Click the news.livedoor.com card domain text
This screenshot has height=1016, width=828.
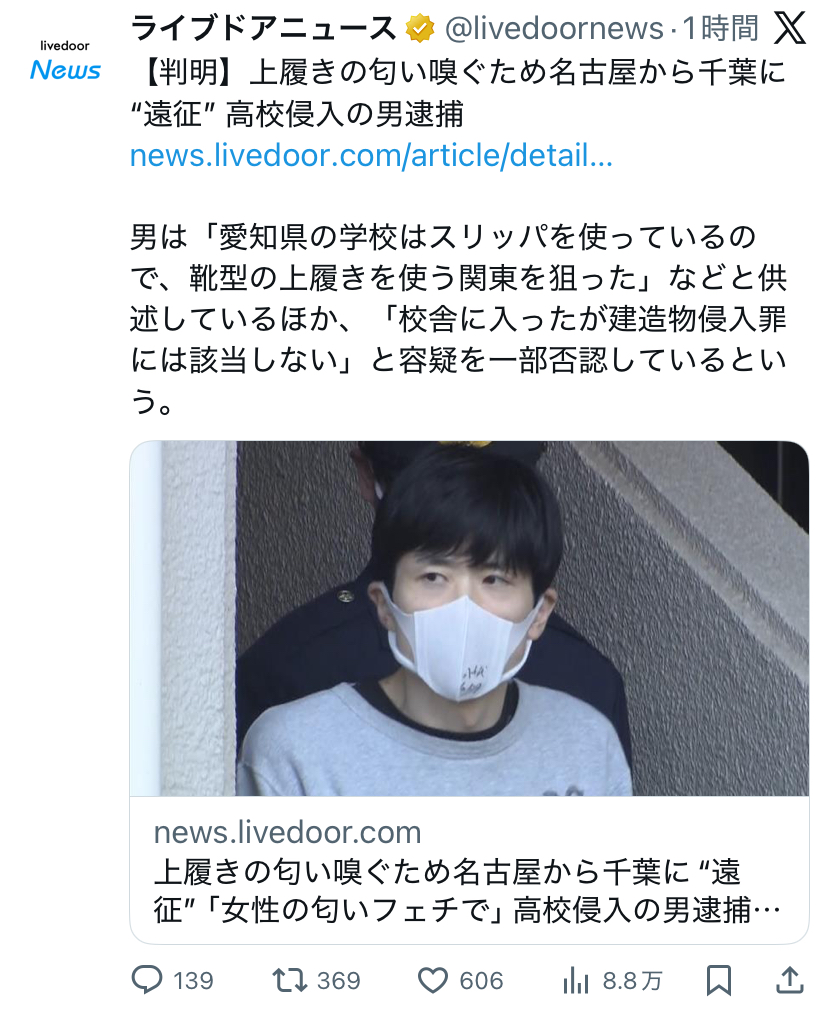(288, 832)
